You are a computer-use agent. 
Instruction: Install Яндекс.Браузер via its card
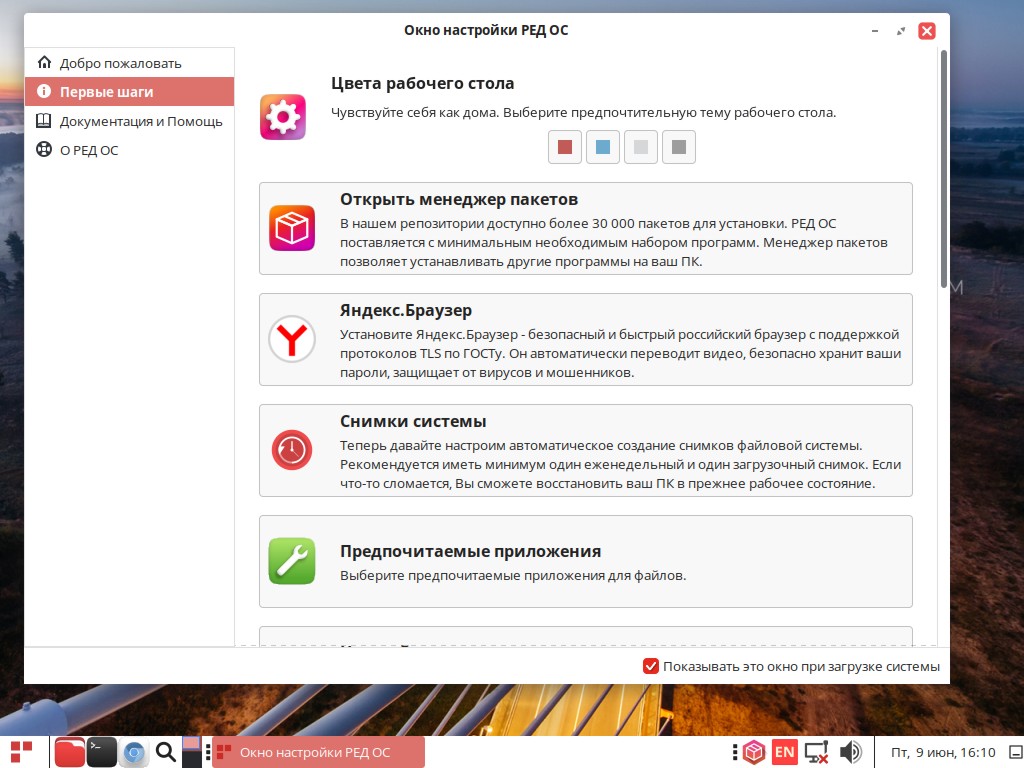(586, 340)
